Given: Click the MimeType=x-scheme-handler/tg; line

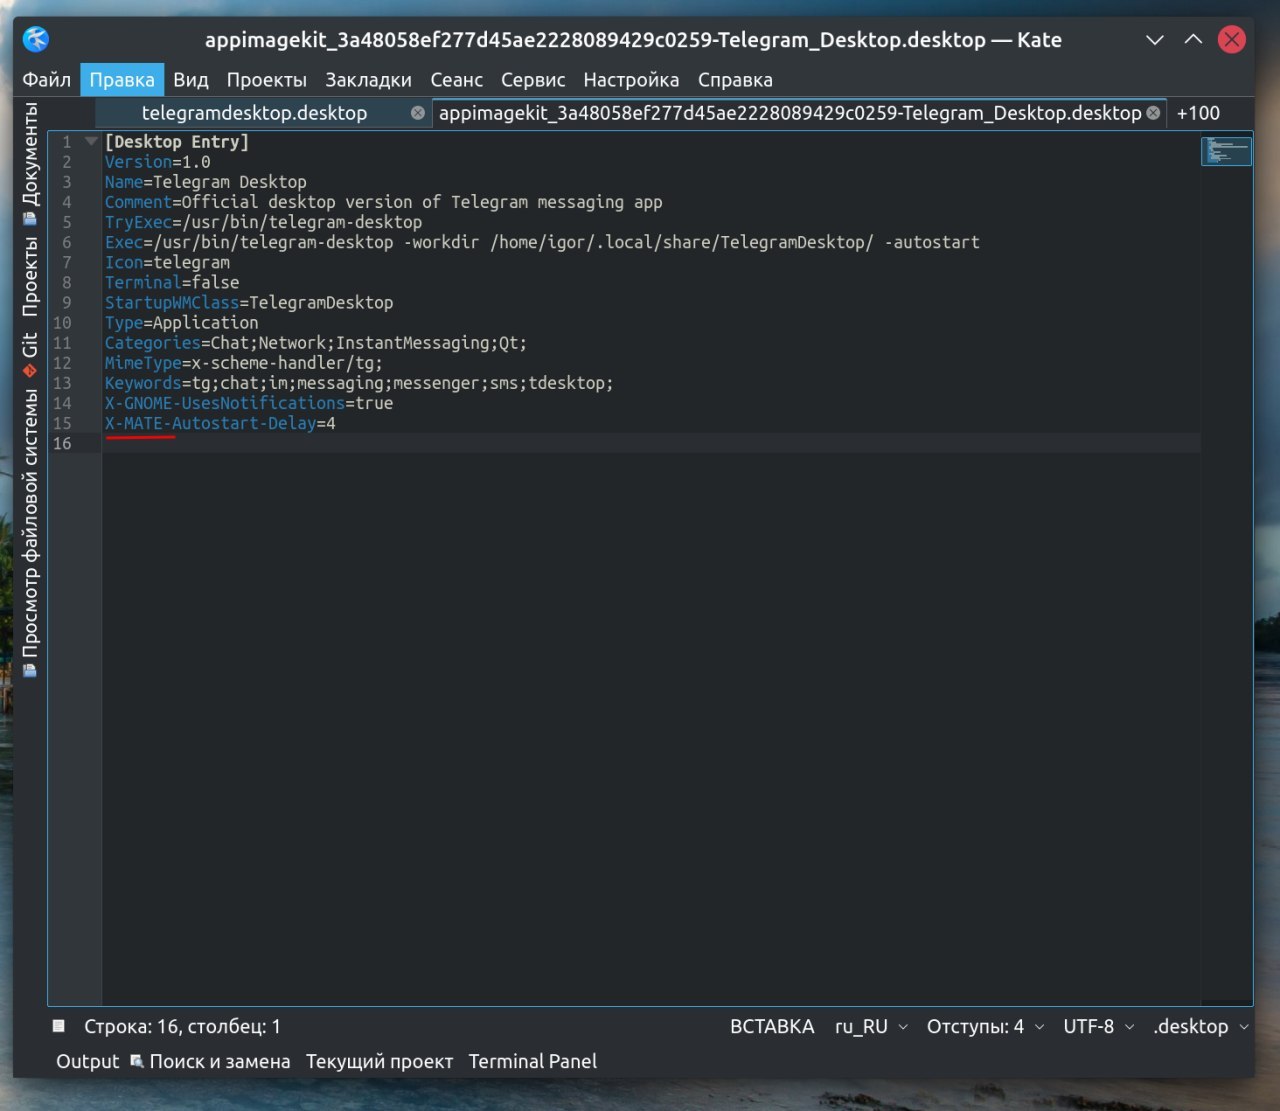Looking at the screenshot, I should coord(243,363).
